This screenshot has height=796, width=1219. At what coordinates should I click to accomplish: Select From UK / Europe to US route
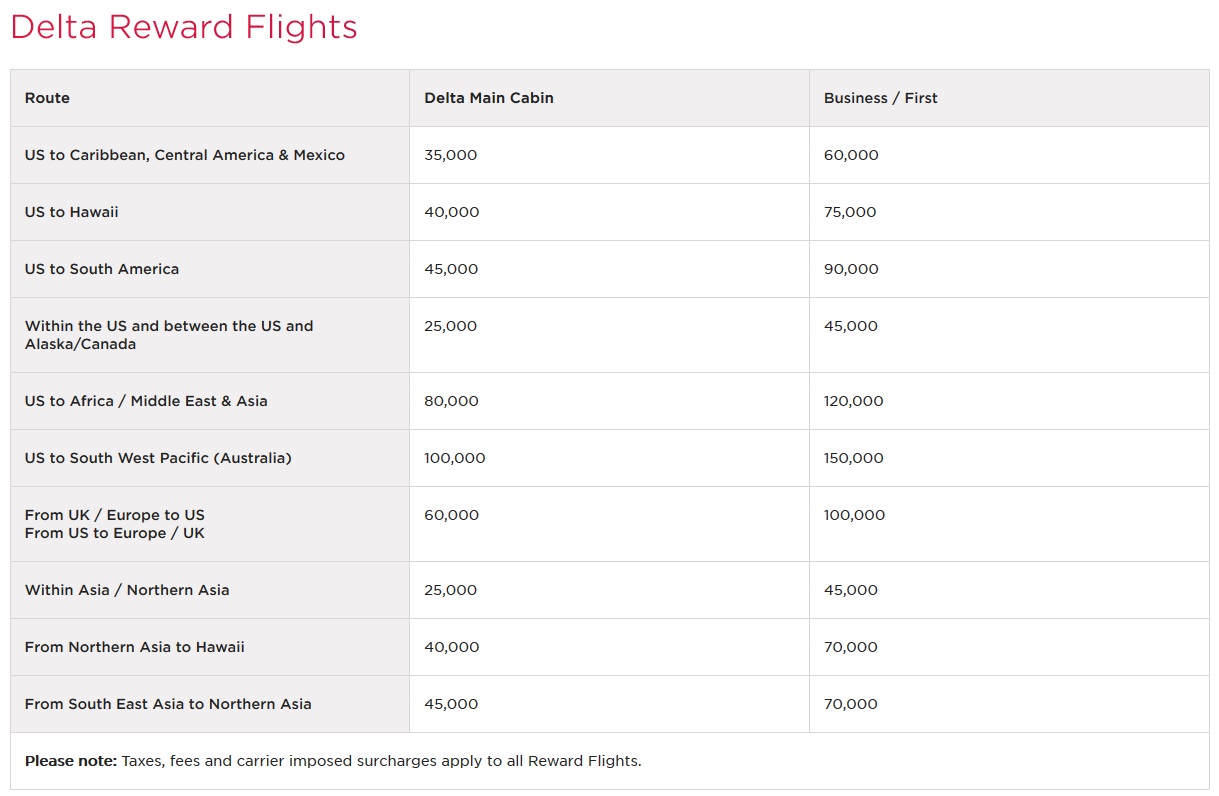tap(114, 515)
